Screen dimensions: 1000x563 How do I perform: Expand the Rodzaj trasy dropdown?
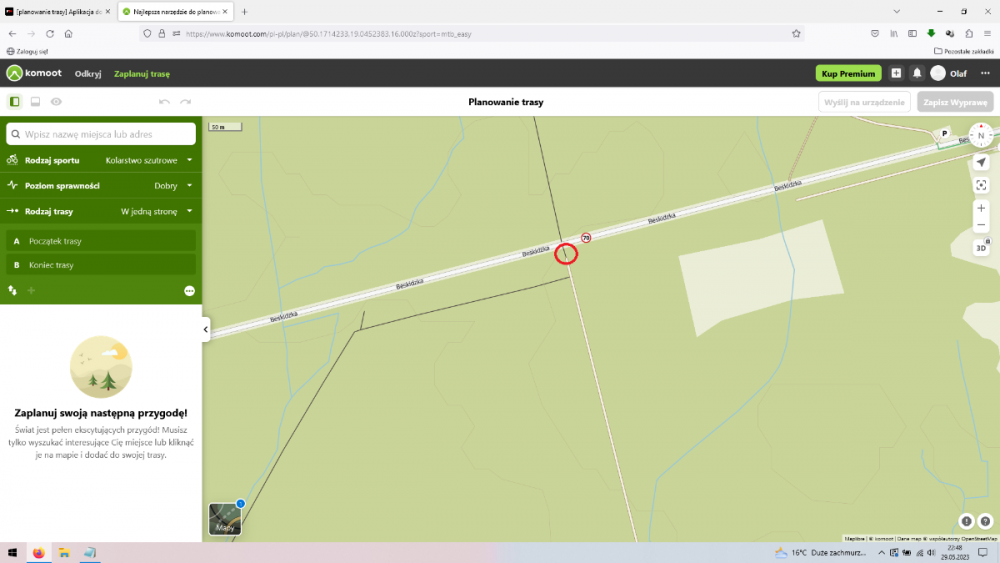point(189,212)
